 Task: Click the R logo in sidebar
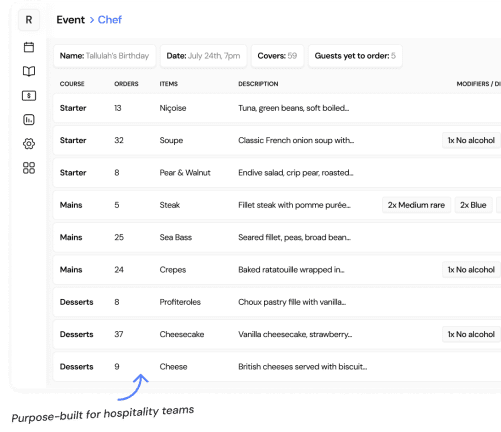click(29, 20)
